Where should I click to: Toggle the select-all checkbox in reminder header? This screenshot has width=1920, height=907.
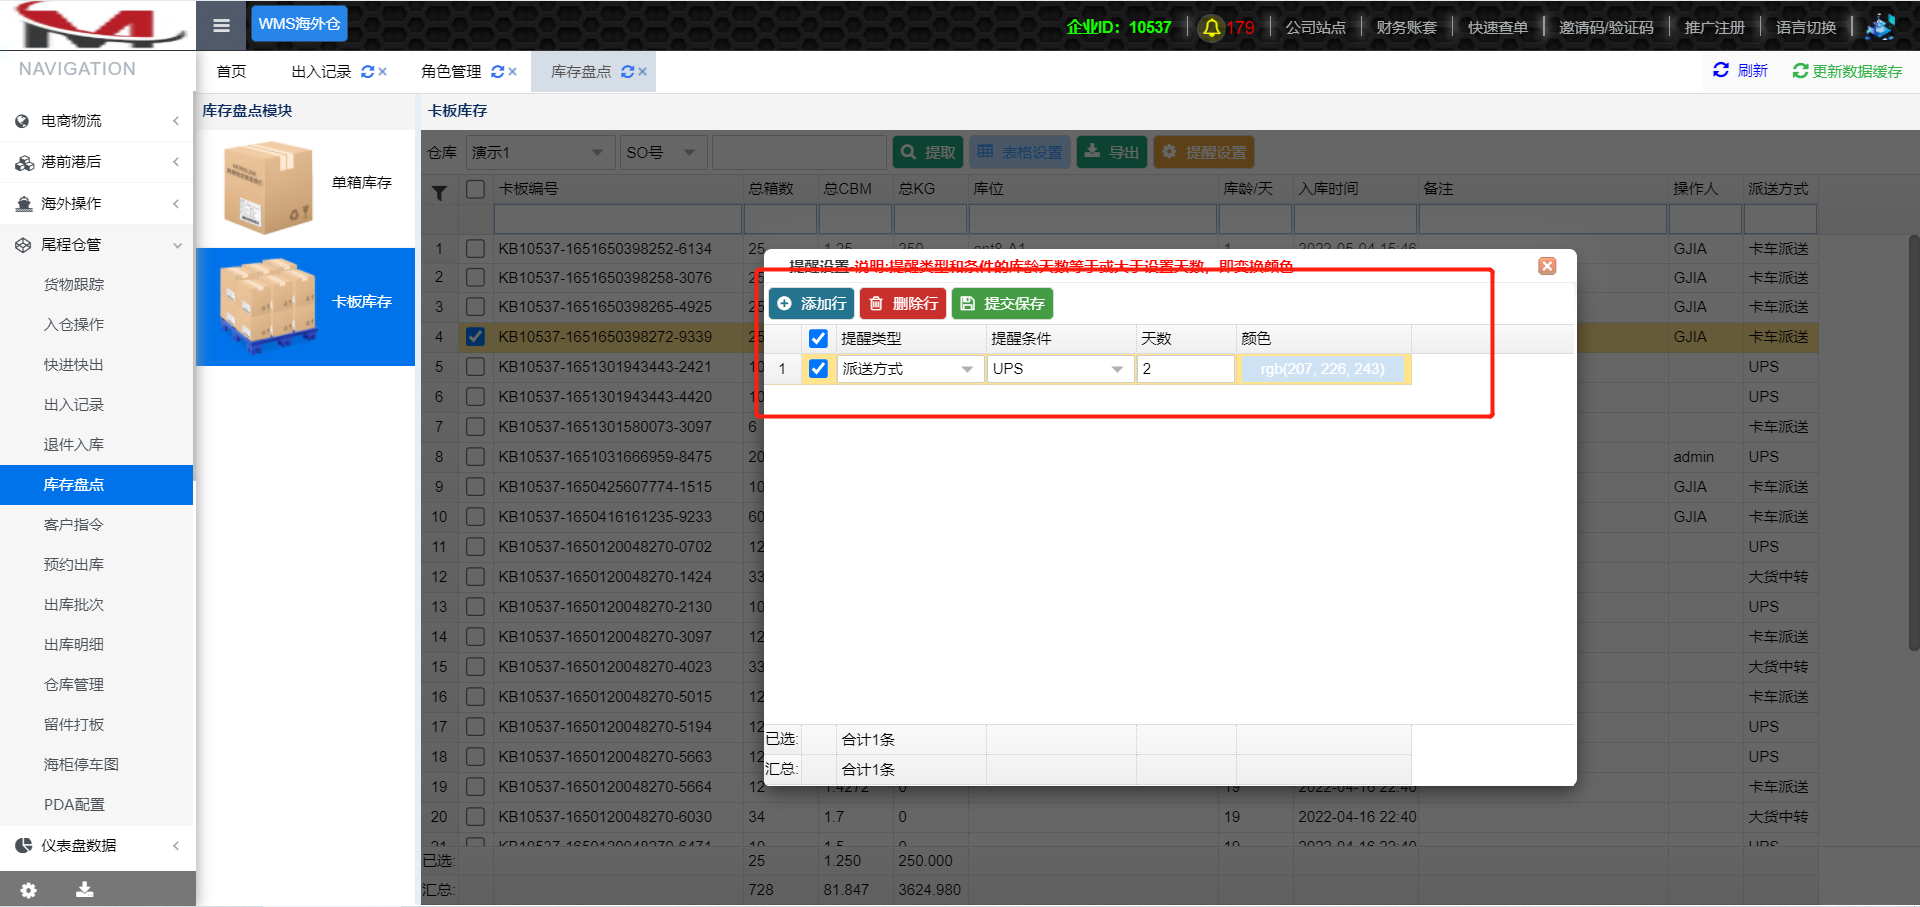pyautogui.click(x=818, y=339)
